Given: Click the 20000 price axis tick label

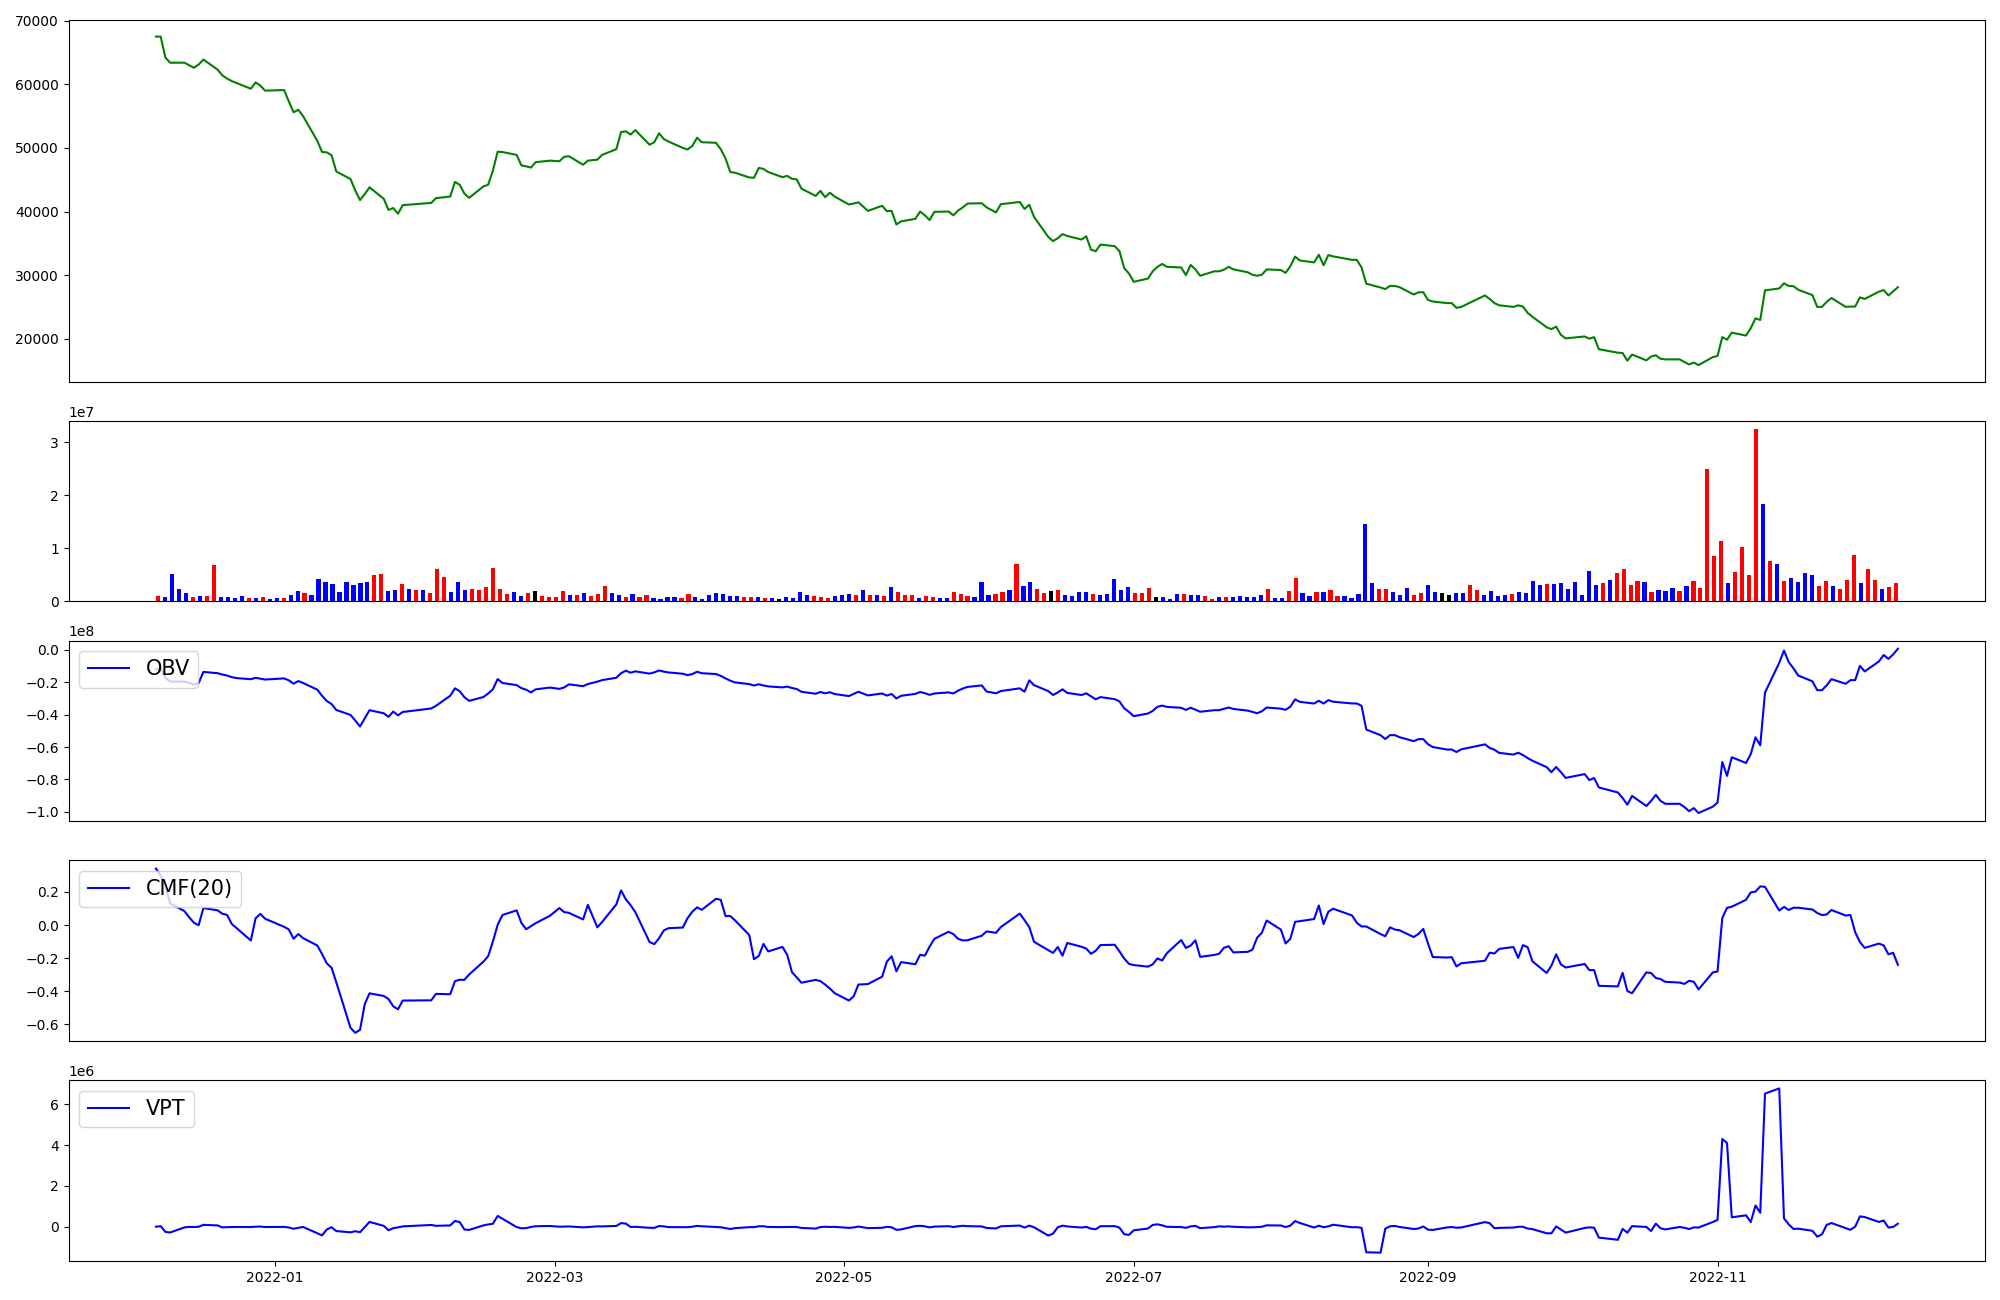Looking at the screenshot, I should coord(37,340).
